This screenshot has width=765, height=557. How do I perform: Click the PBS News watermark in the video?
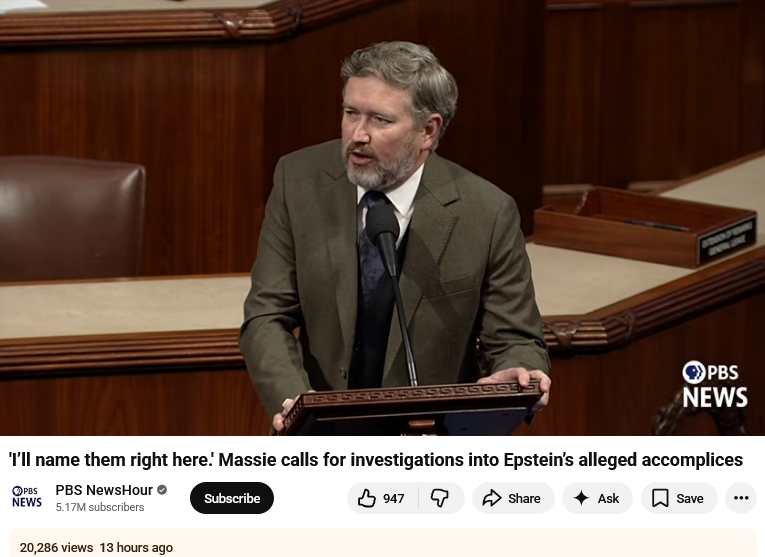714,384
